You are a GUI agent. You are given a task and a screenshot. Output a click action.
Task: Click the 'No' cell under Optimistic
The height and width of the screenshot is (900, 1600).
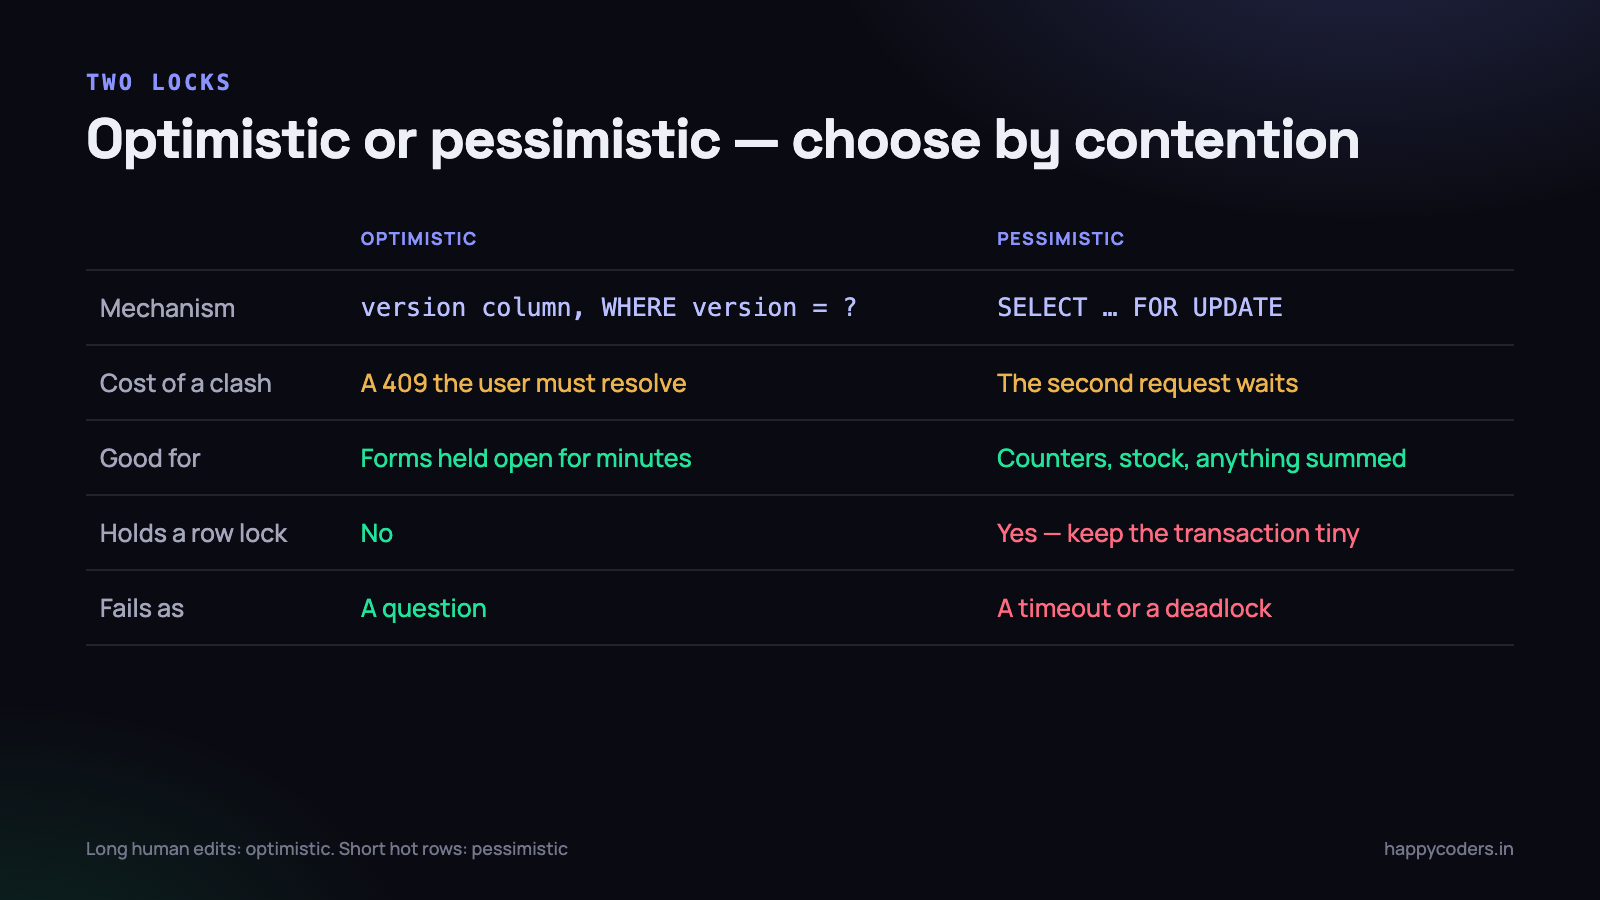pyautogui.click(x=376, y=533)
